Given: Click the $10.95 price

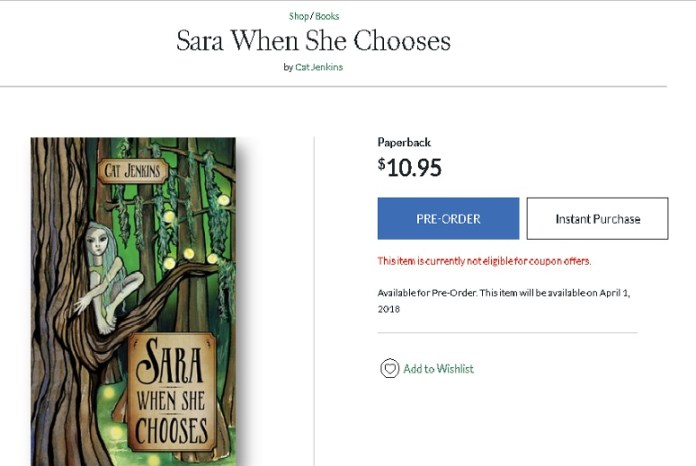Looking at the screenshot, I should 413,167.
